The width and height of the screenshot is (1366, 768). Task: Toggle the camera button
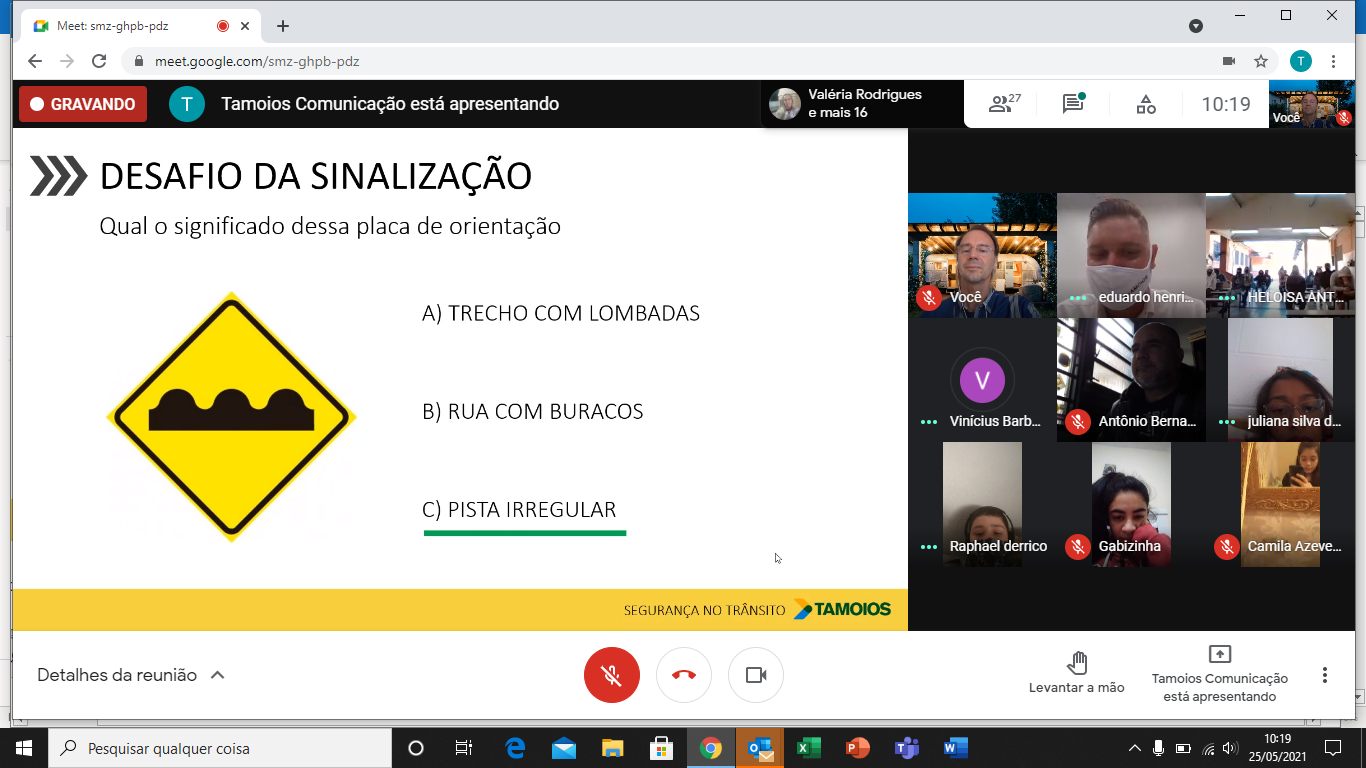click(756, 675)
